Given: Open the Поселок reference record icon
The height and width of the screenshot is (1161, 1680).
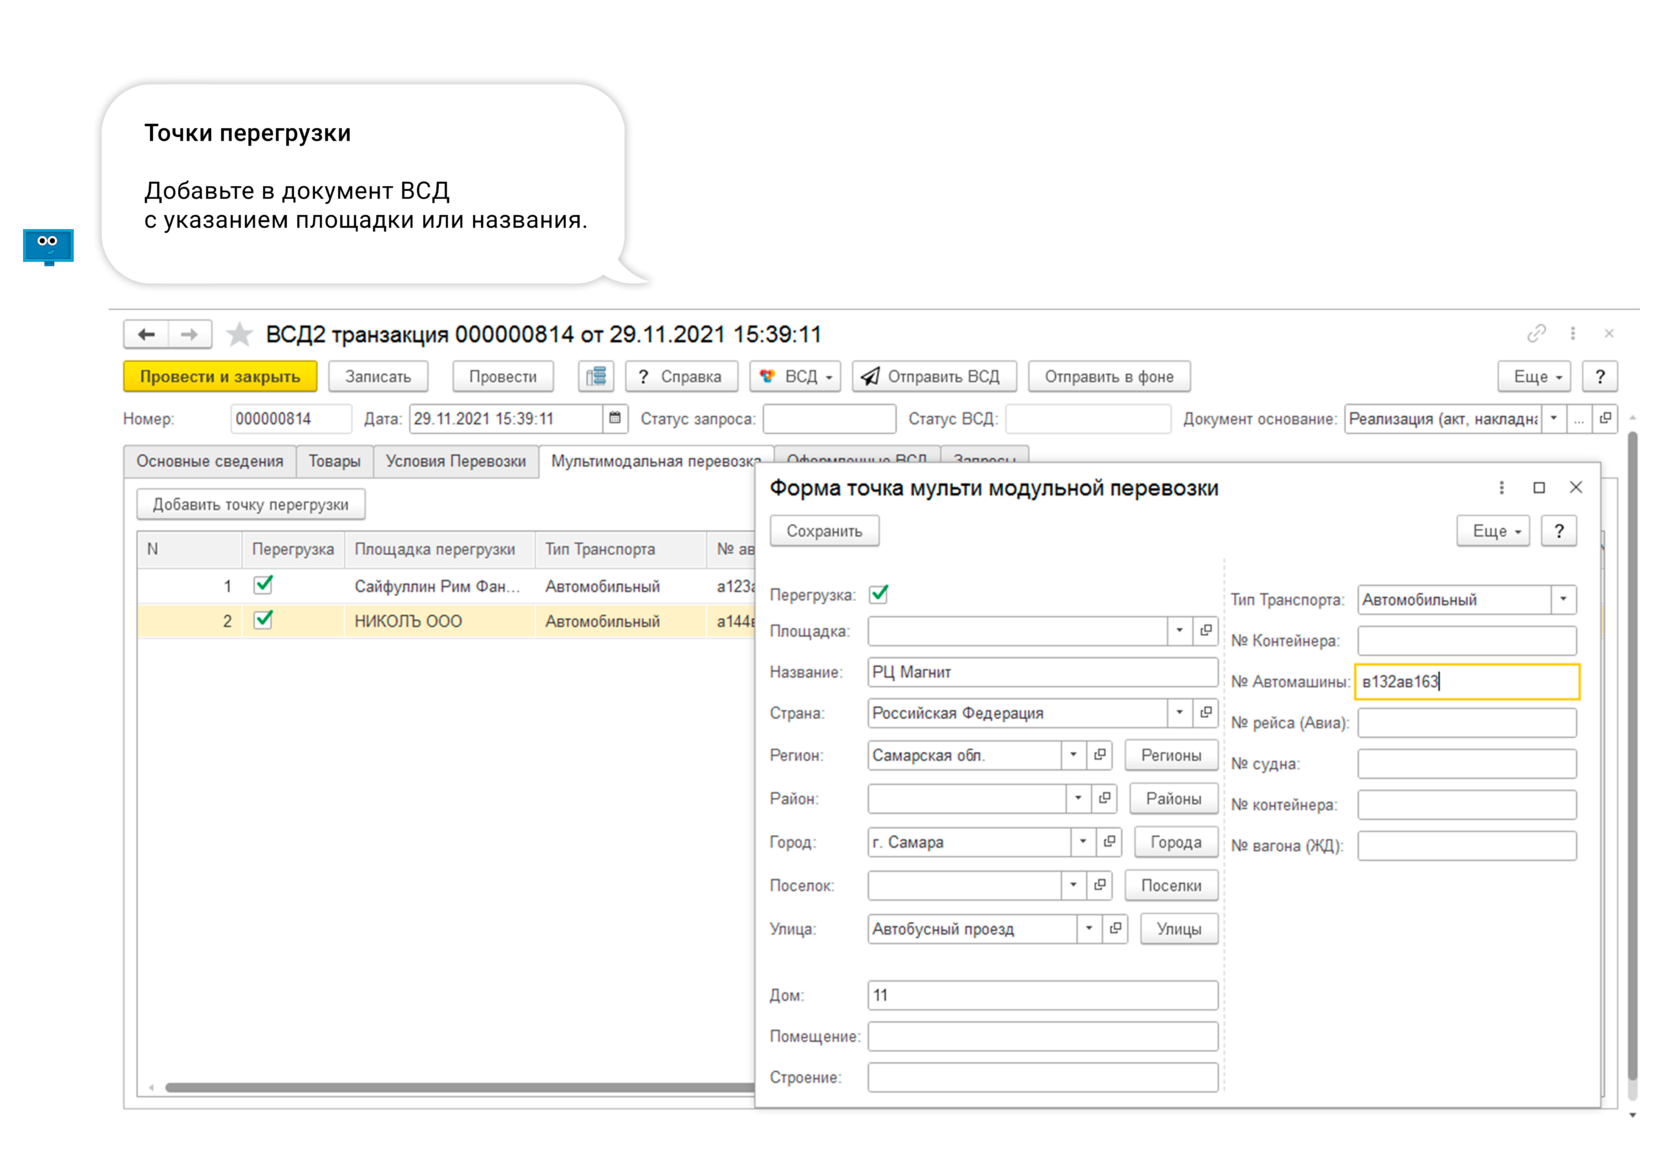Looking at the screenshot, I should pos(1100,885).
